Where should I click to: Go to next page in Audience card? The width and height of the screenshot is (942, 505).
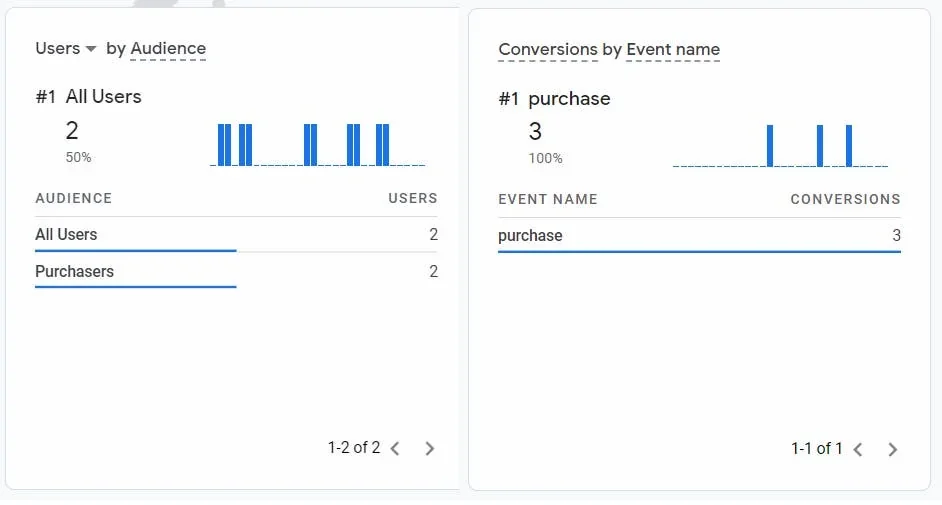point(430,449)
